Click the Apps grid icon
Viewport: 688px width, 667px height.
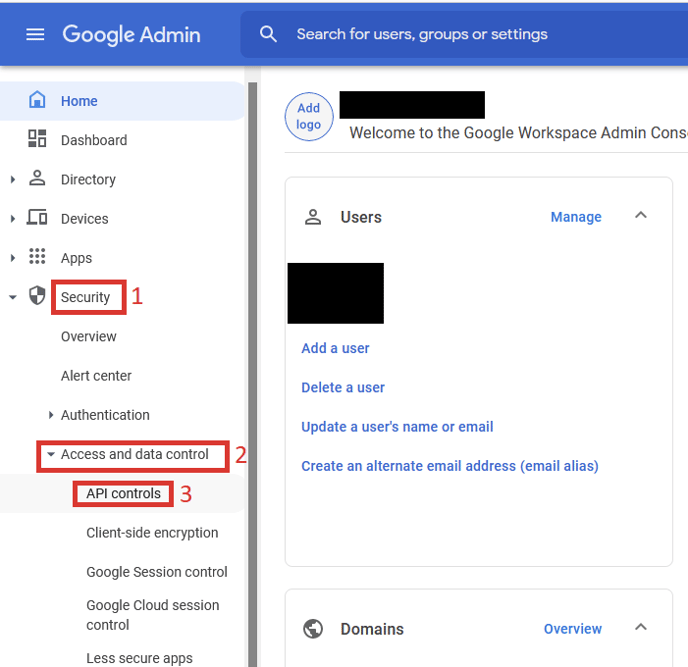pyautogui.click(x=37, y=257)
